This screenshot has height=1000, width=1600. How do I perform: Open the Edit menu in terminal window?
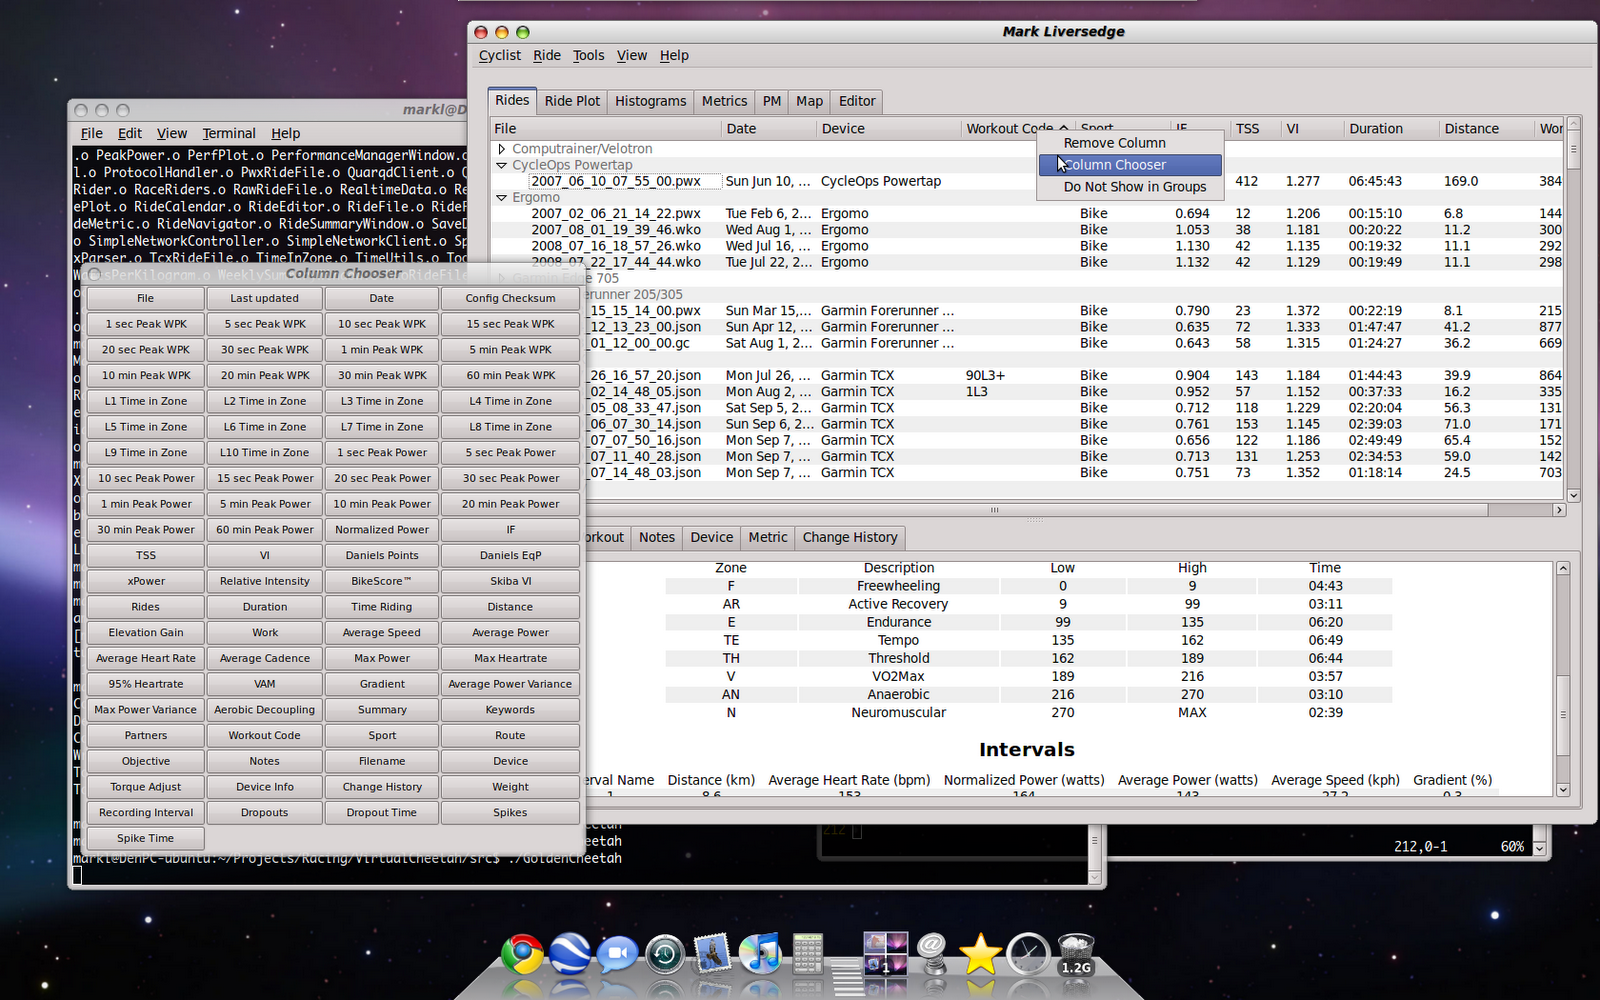130,134
